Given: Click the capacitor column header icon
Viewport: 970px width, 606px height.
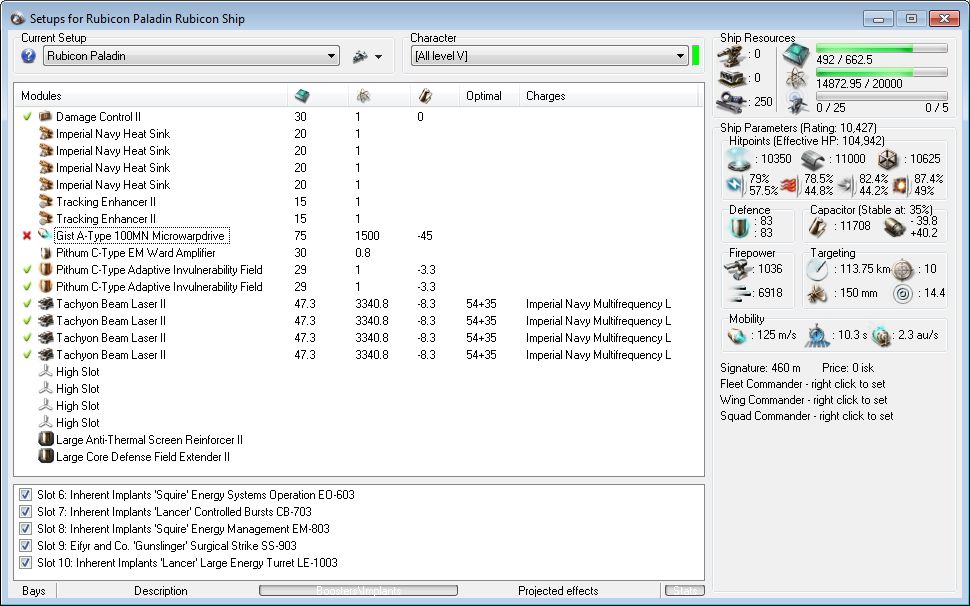Looking at the screenshot, I should [426, 96].
